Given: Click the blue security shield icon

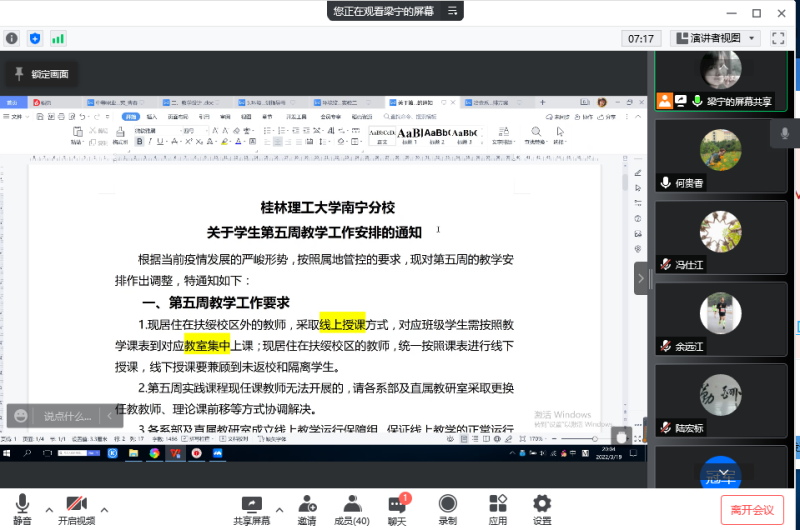Looking at the screenshot, I should 35,38.
